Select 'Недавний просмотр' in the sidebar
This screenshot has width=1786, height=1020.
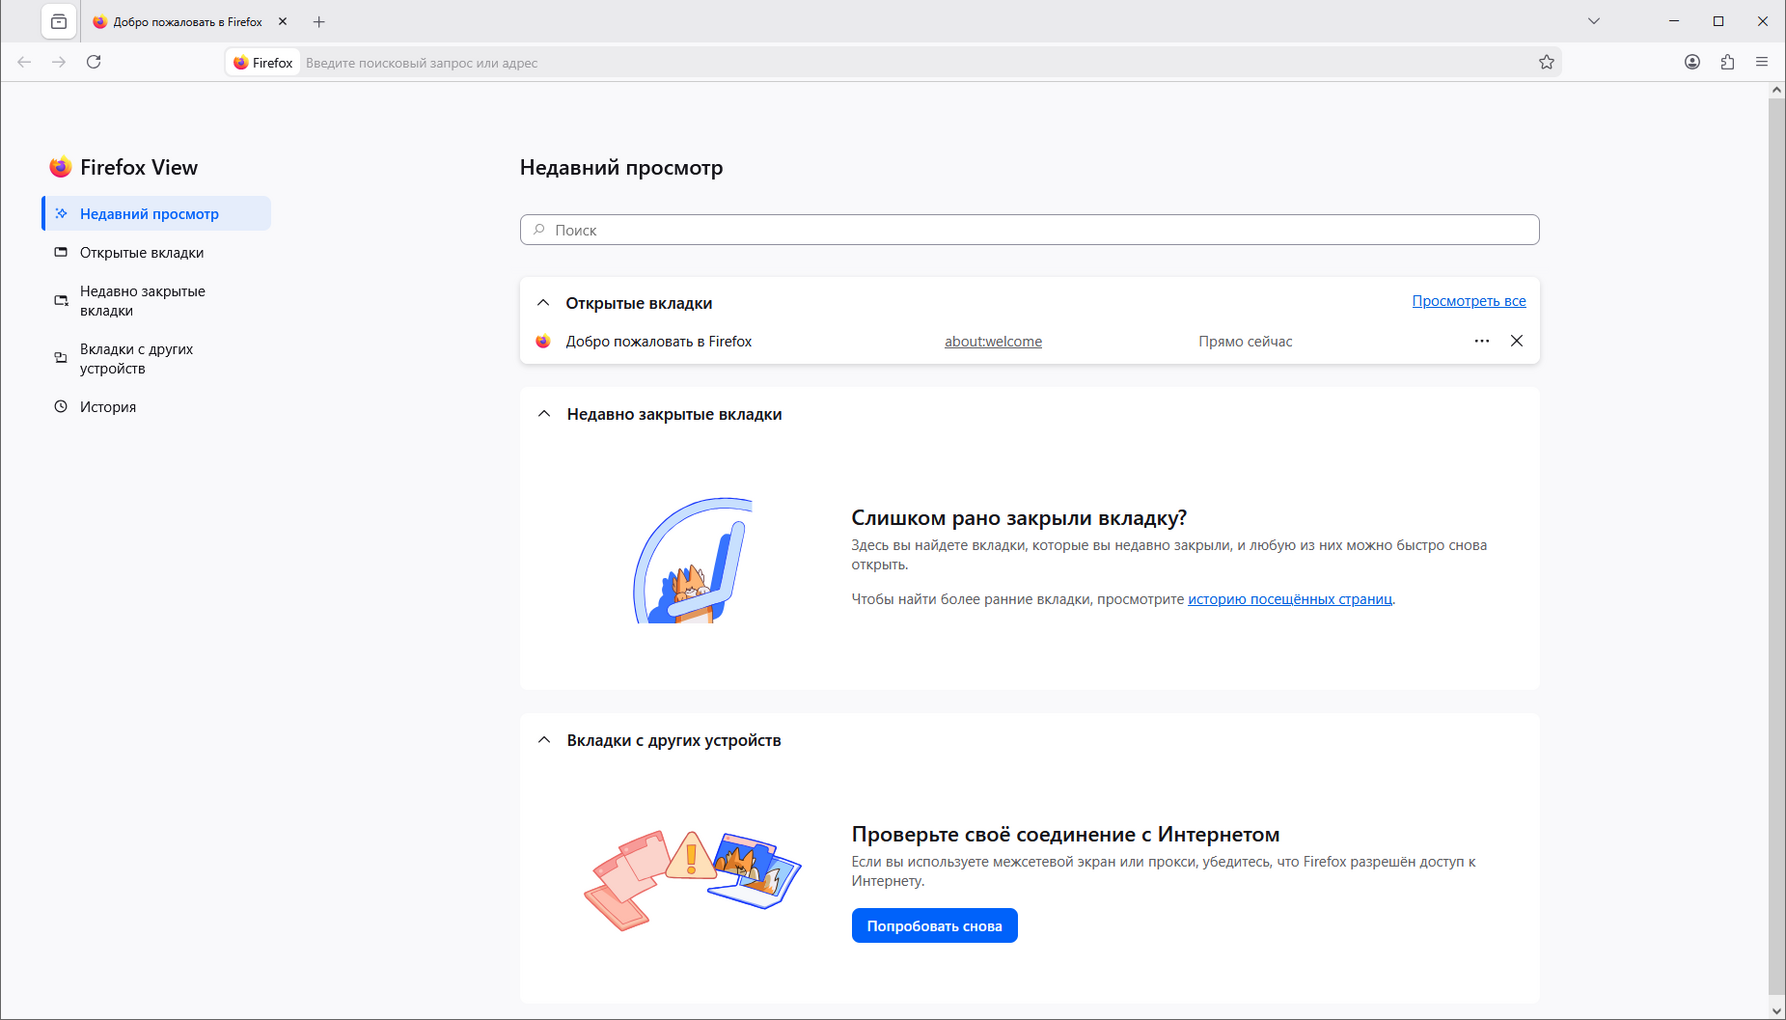[x=157, y=213]
